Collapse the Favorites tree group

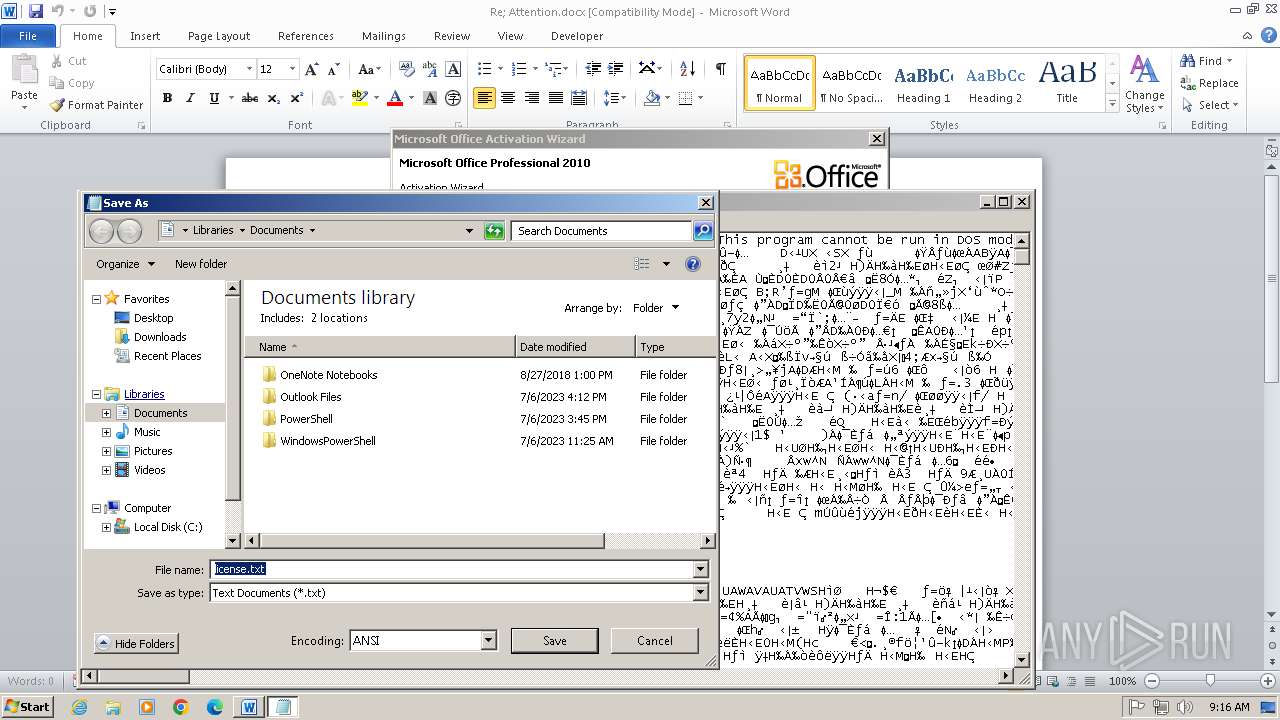(96, 299)
